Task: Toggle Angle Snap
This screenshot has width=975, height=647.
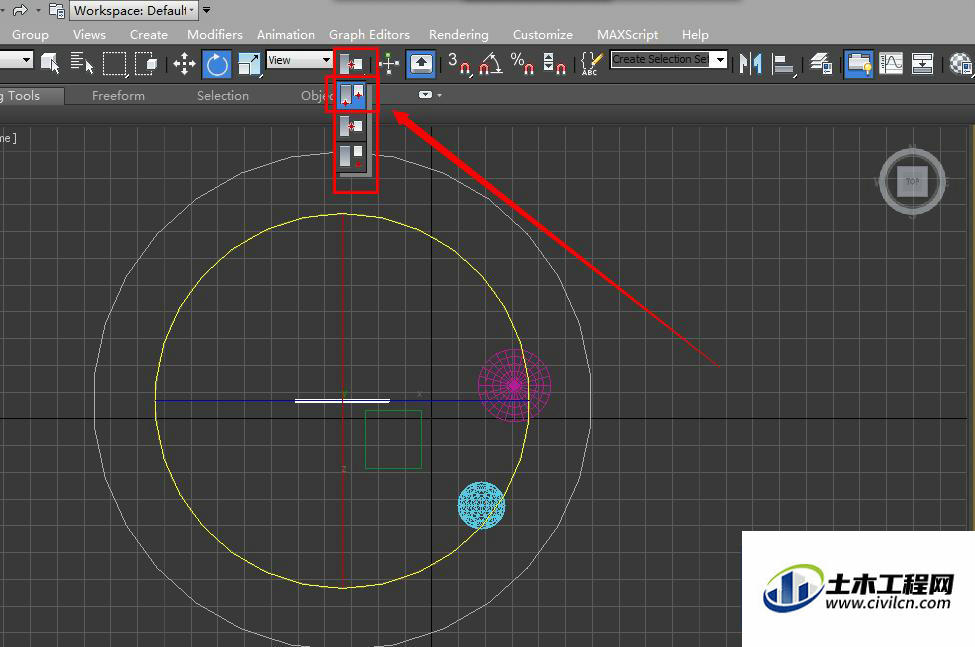Action: 491,63
